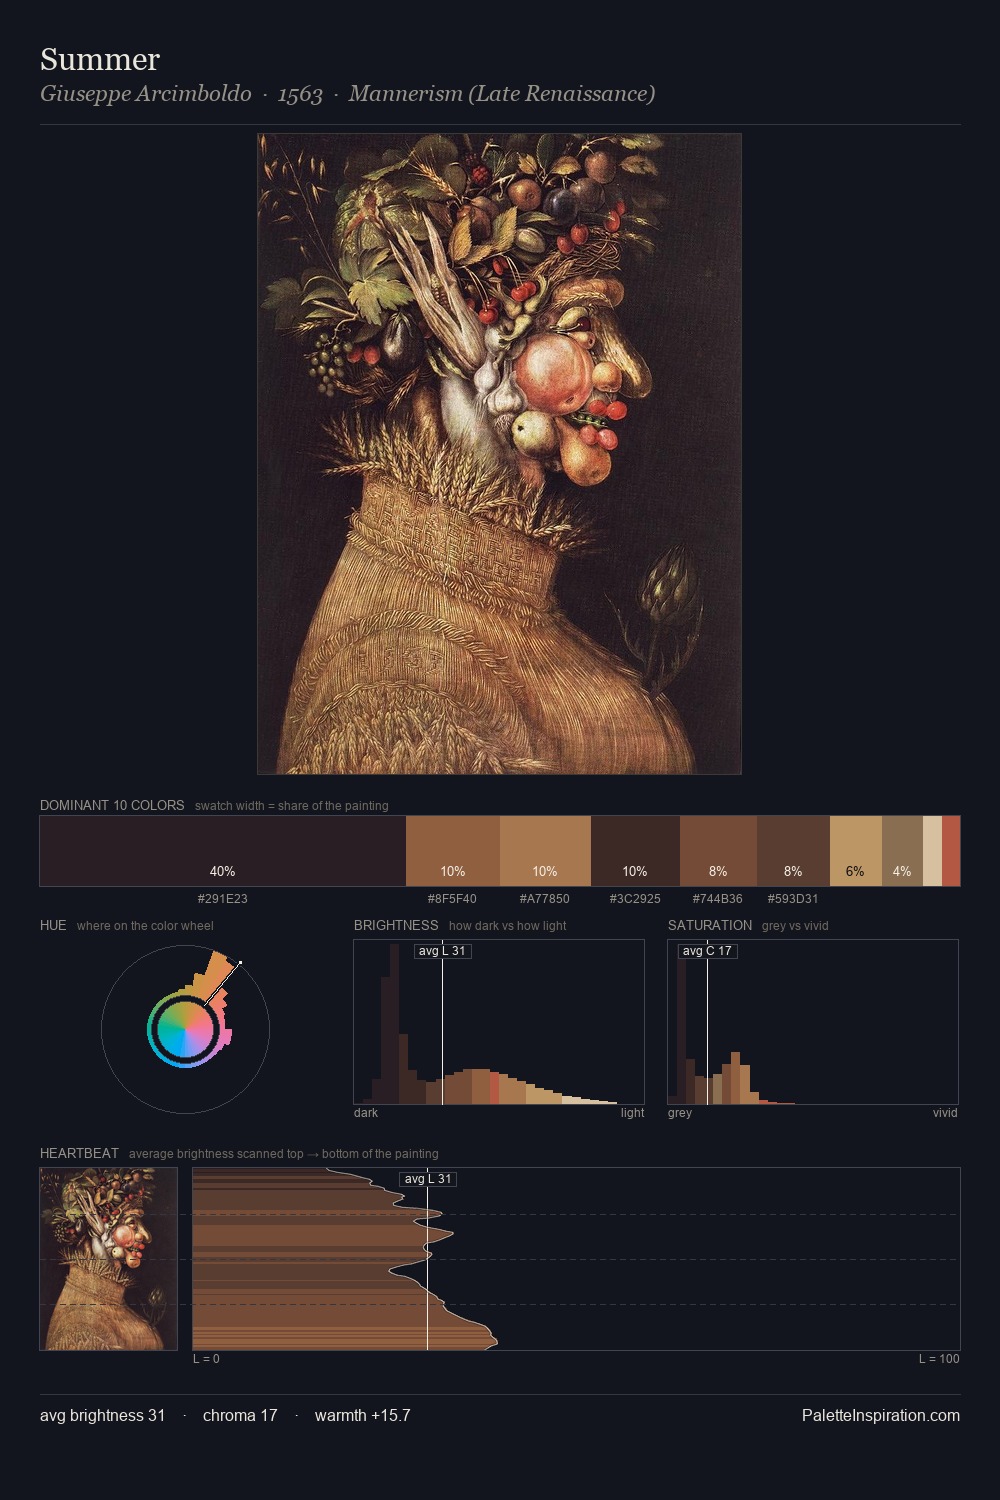Click the saturation histogram chart
The height and width of the screenshot is (1500, 1000).
(813, 1022)
